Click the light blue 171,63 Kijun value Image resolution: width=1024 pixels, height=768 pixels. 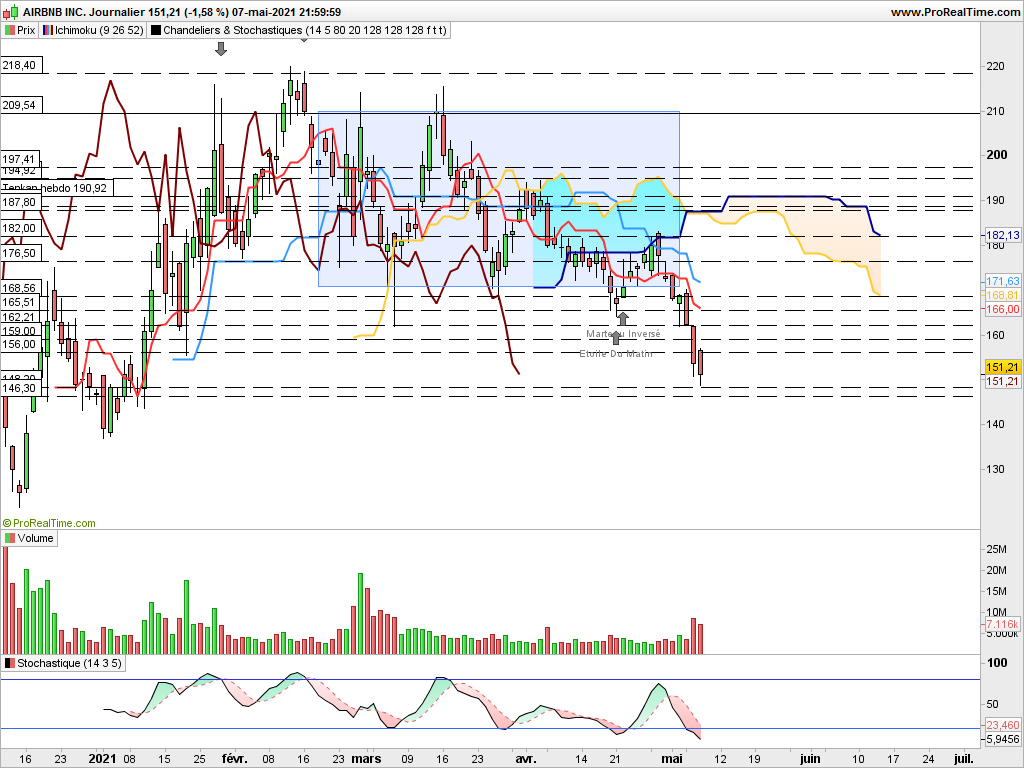point(1002,281)
